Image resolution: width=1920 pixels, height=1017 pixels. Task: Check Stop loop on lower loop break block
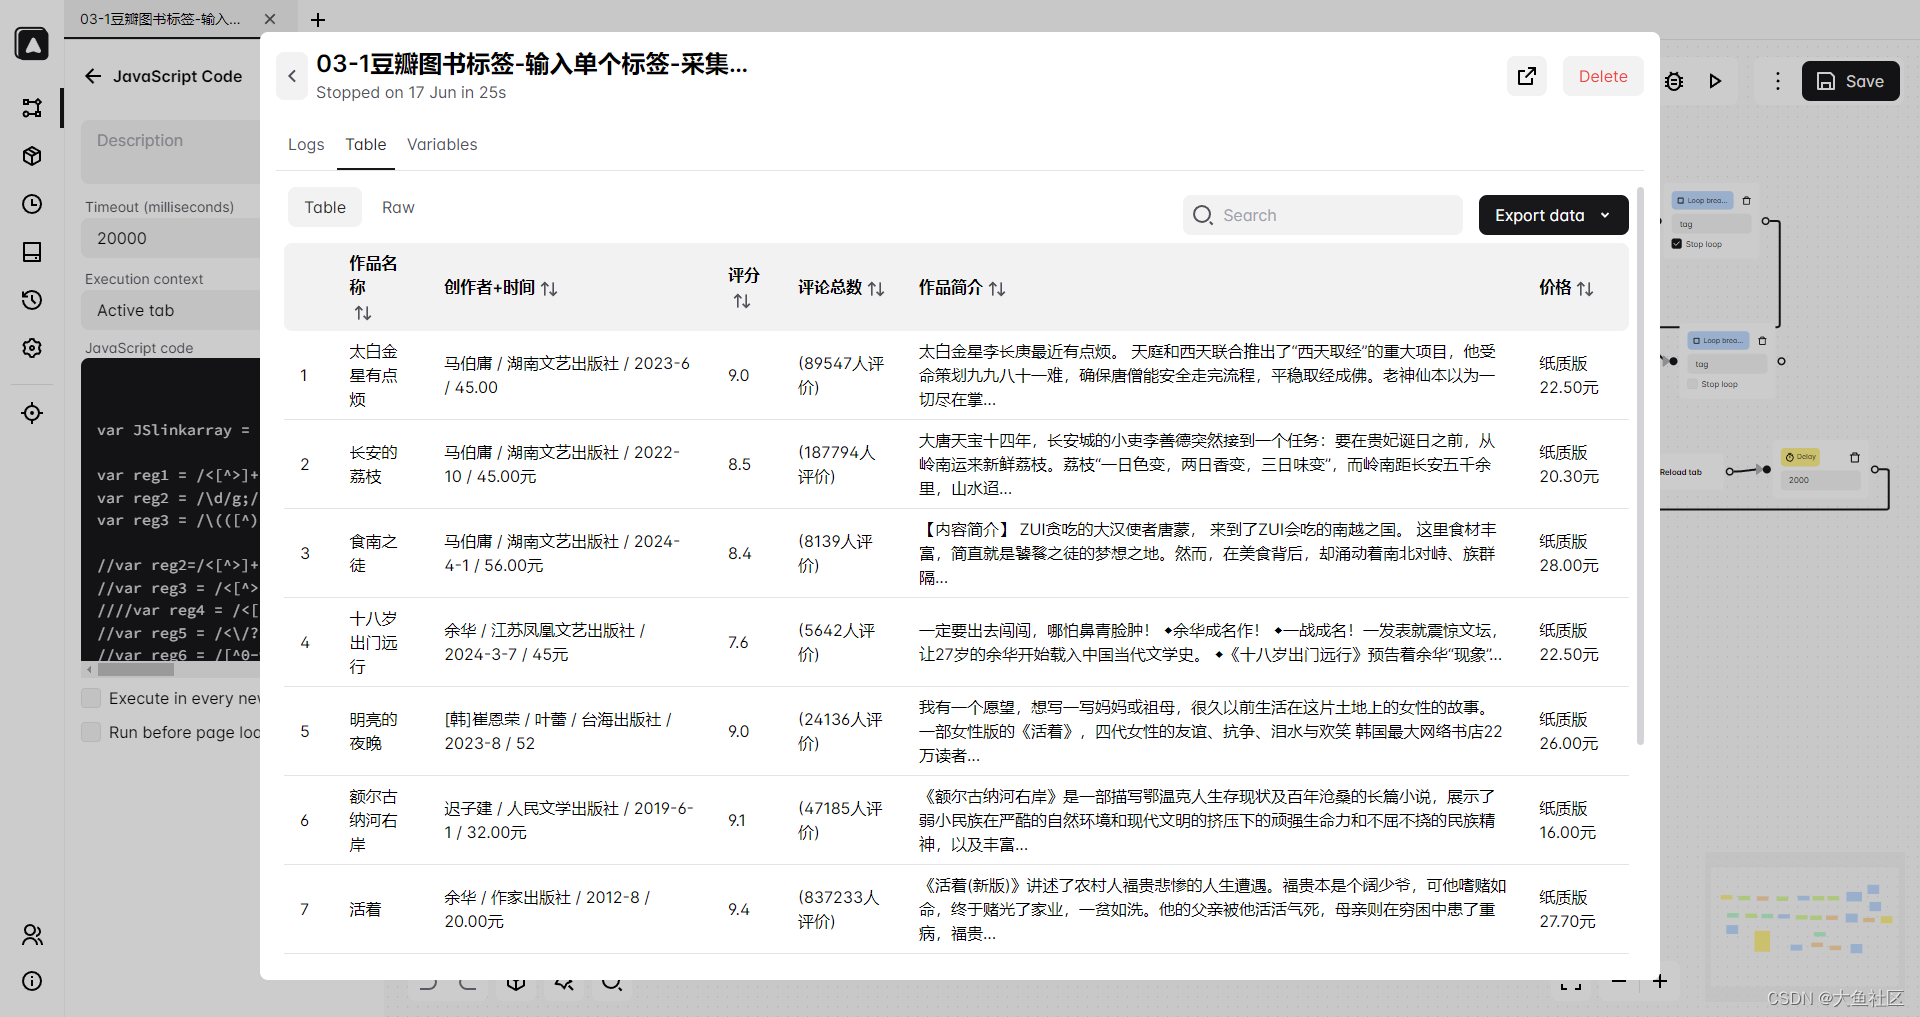point(1693,384)
